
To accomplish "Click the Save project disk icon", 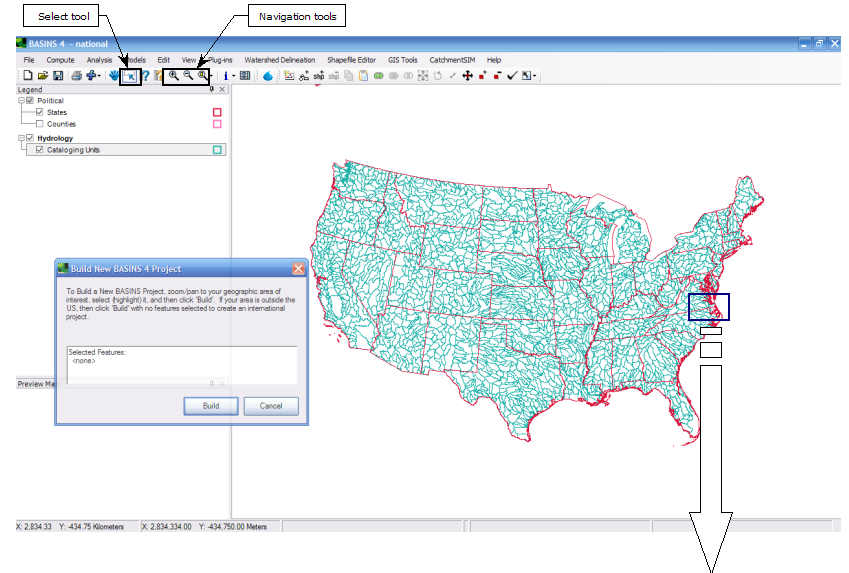I will [x=59, y=76].
